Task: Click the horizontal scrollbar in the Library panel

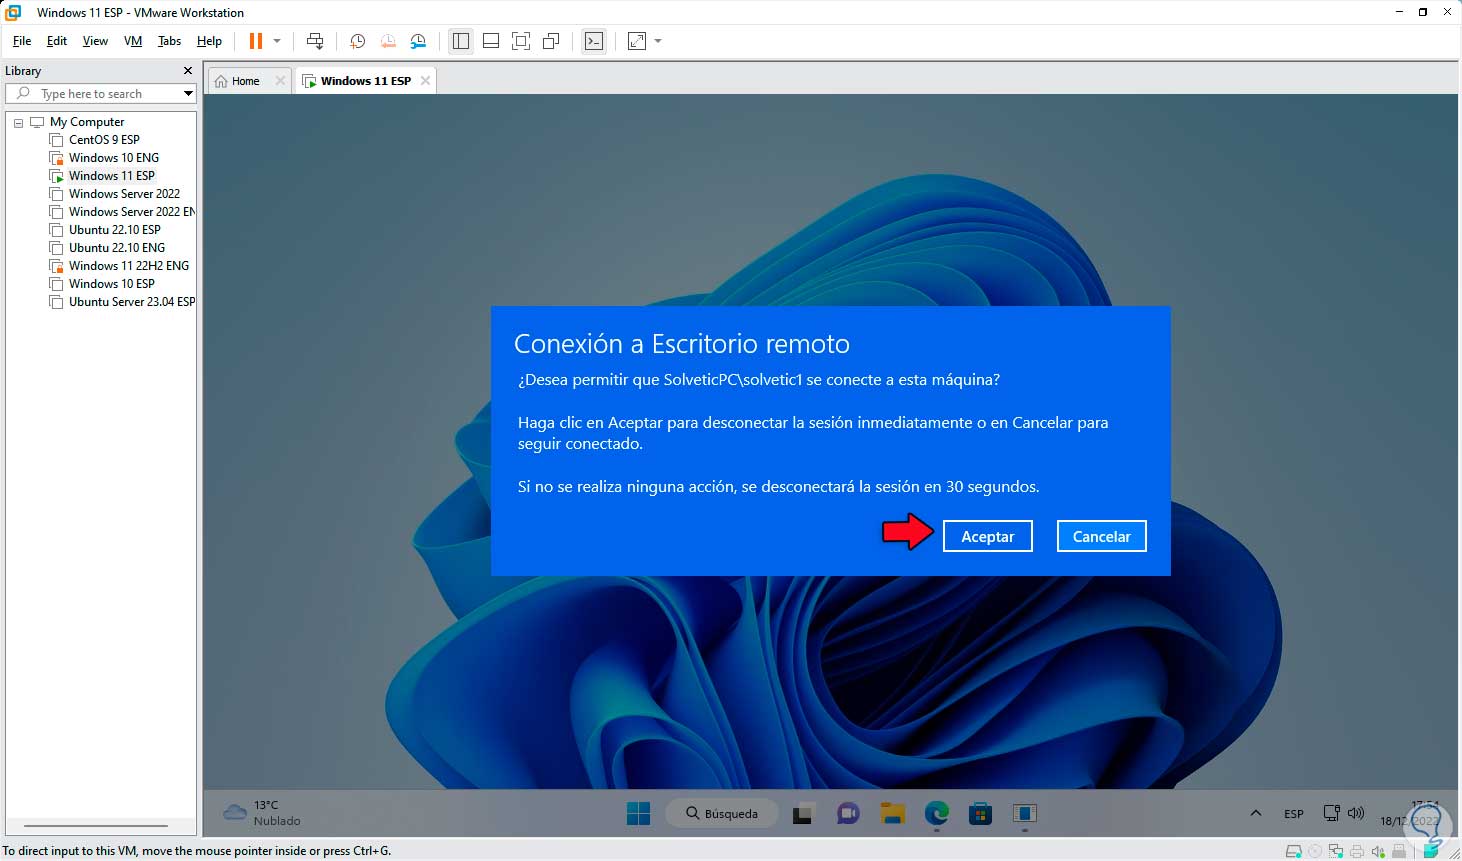Action: coord(96,826)
